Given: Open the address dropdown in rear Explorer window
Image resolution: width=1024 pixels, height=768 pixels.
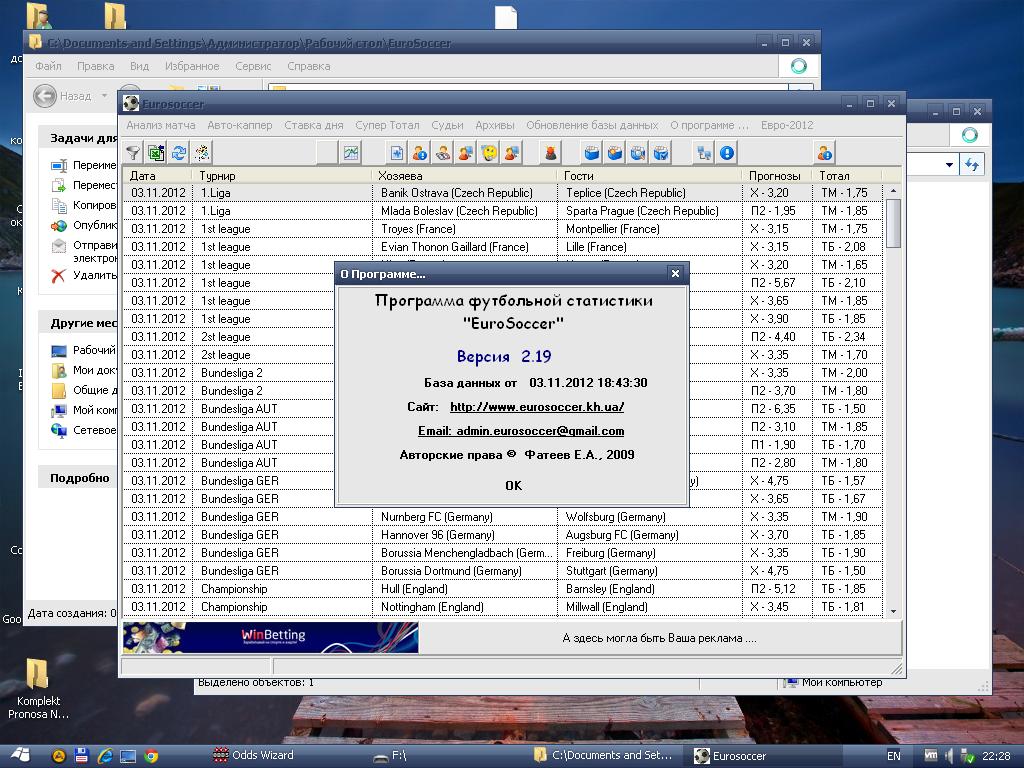Looking at the screenshot, I should (x=950, y=165).
